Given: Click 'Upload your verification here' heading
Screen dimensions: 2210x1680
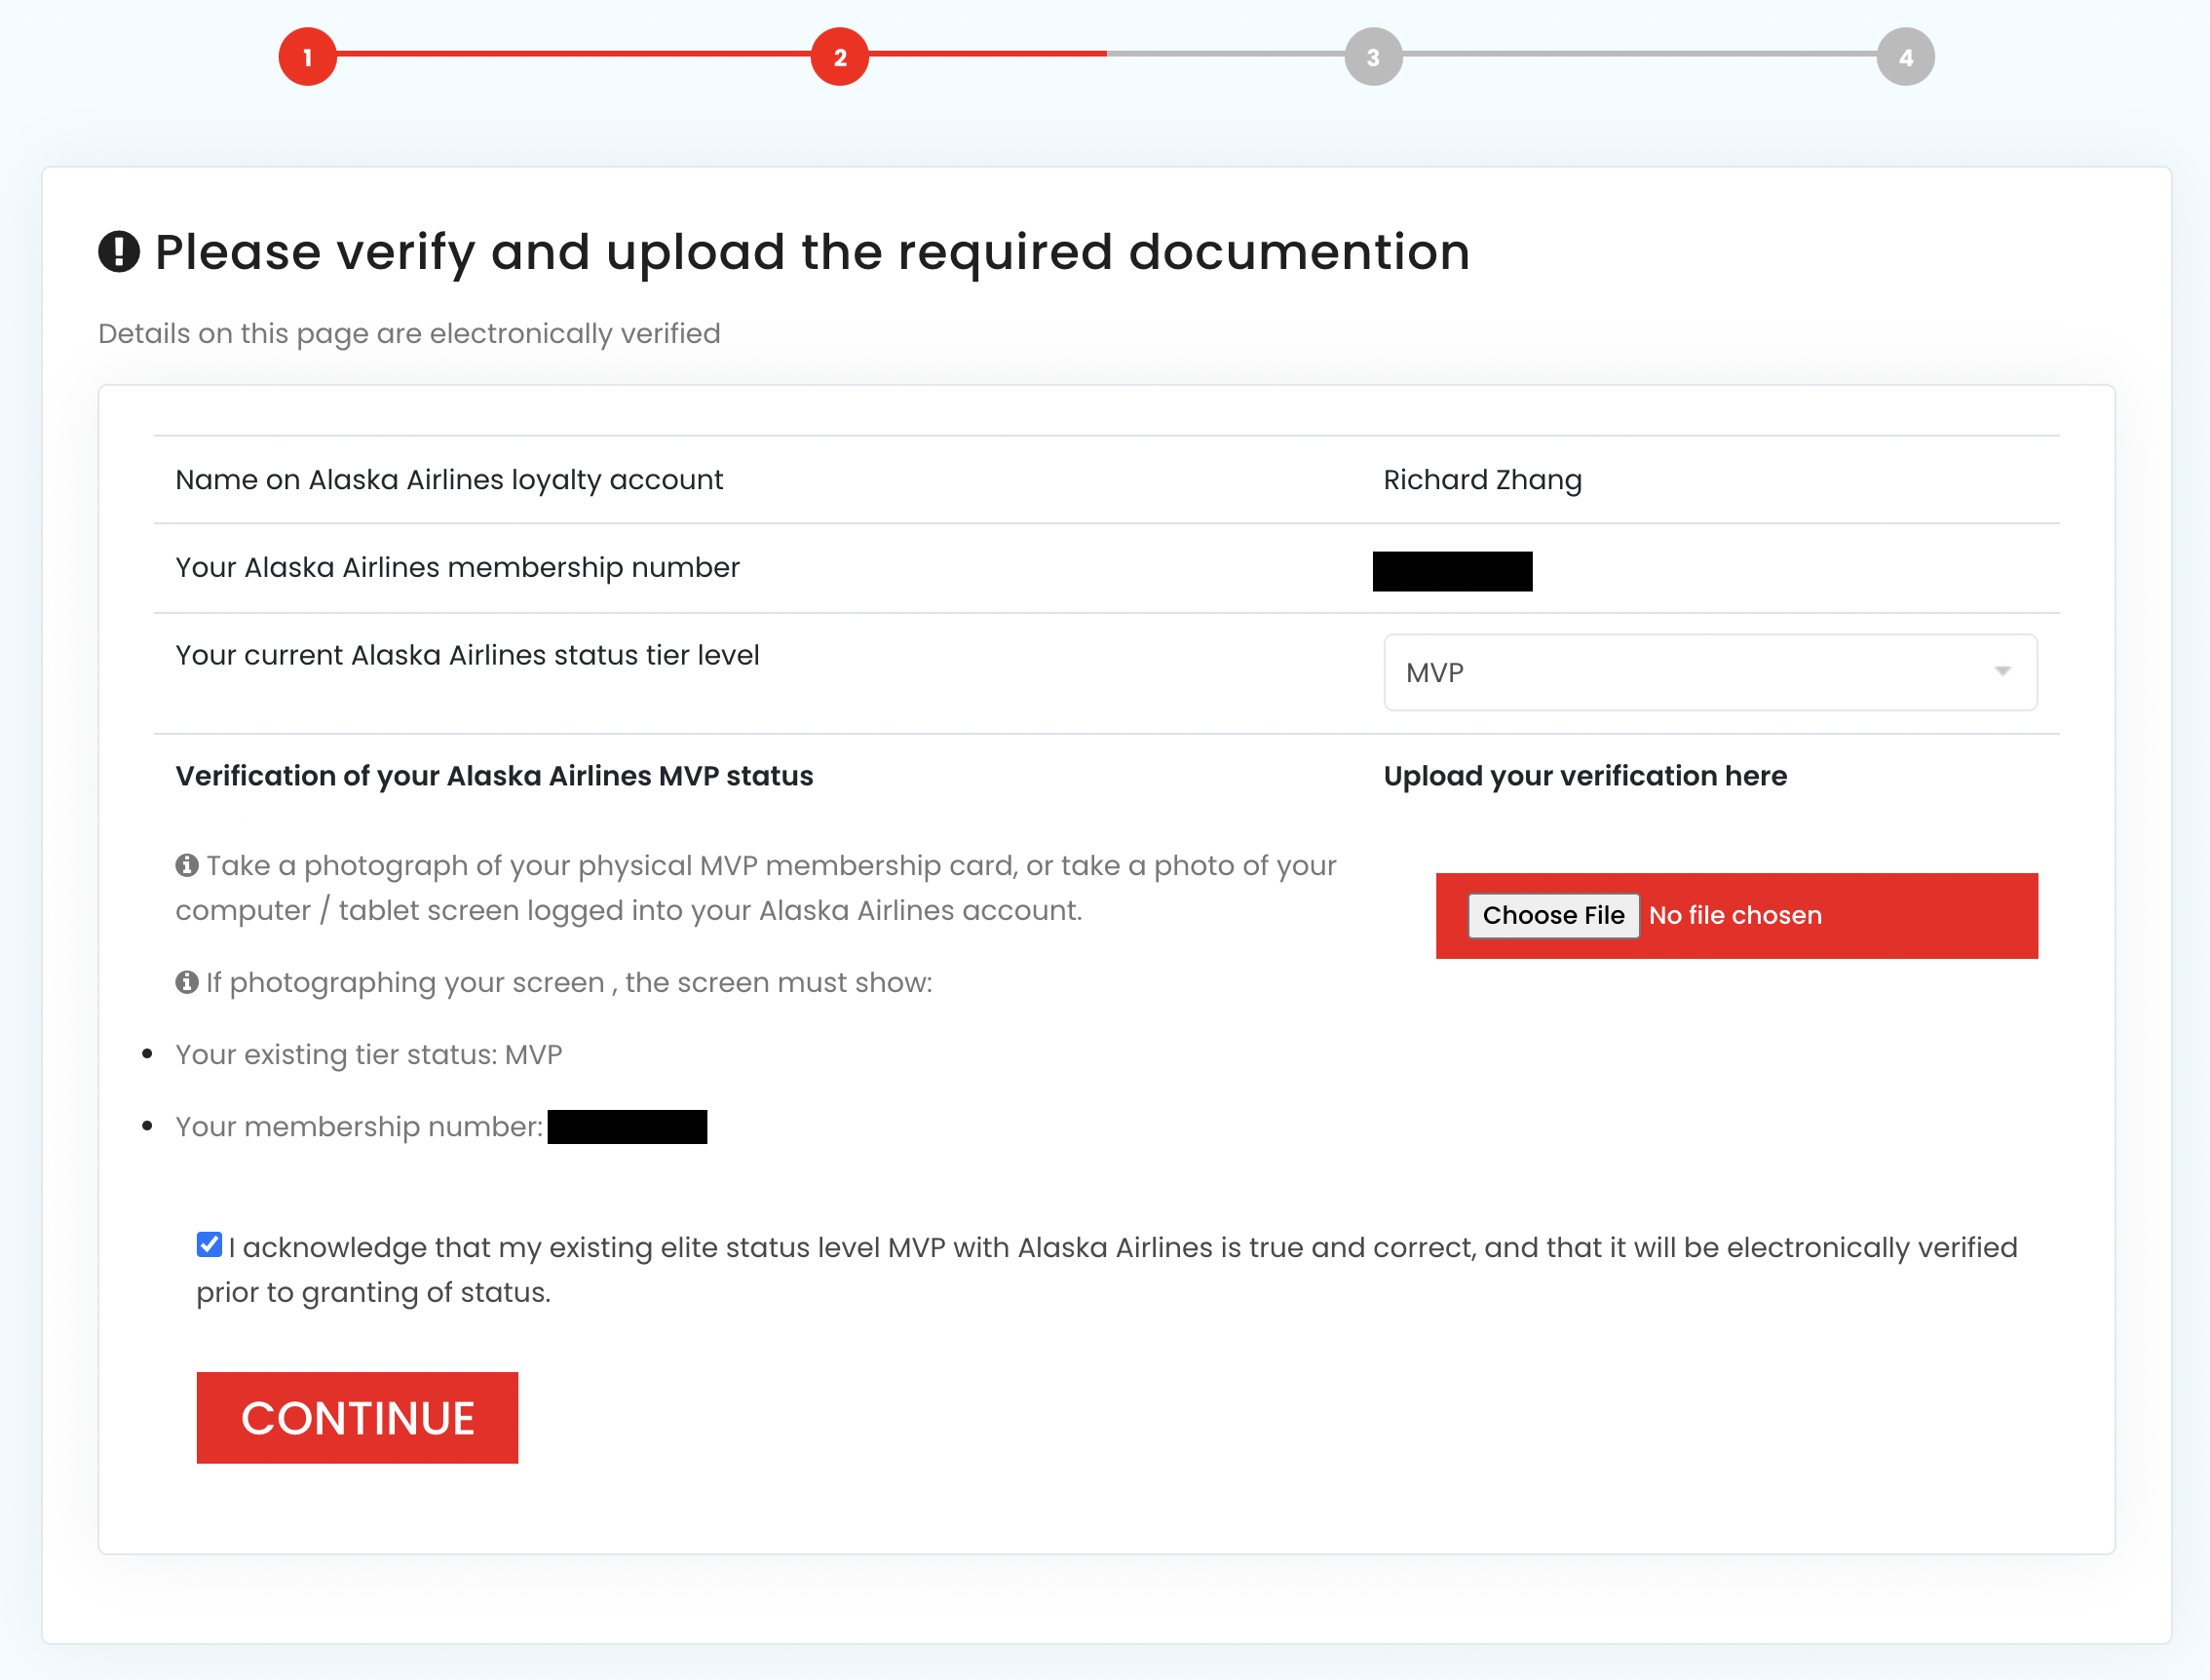Looking at the screenshot, I should [1585, 776].
